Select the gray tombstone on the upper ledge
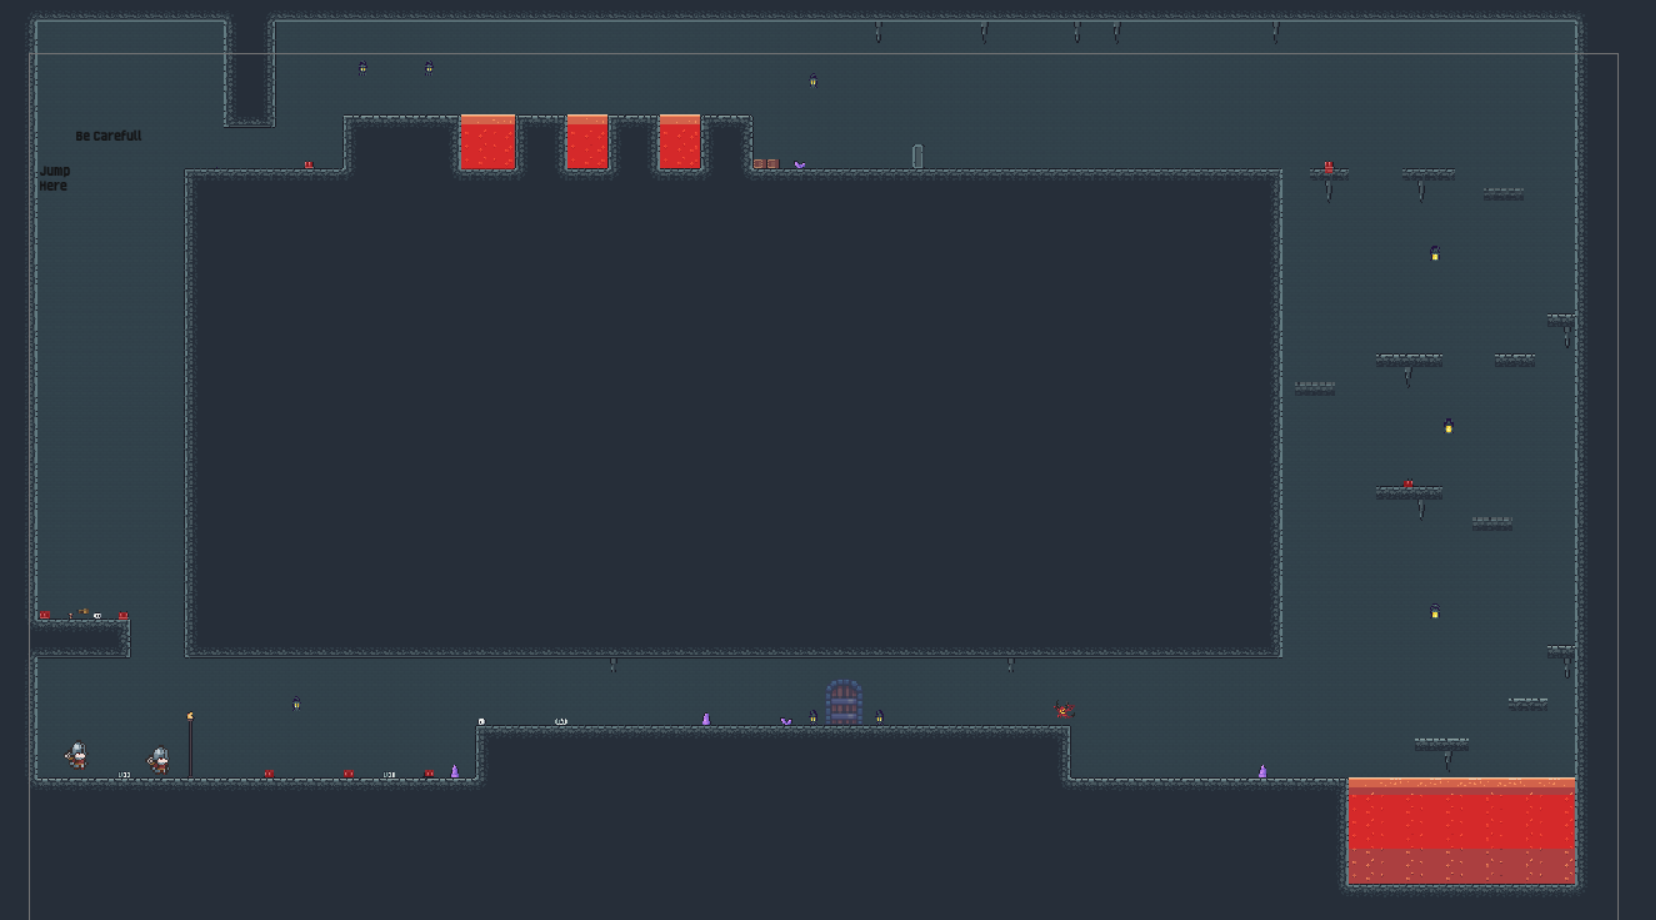The width and height of the screenshot is (1656, 920). (918, 156)
